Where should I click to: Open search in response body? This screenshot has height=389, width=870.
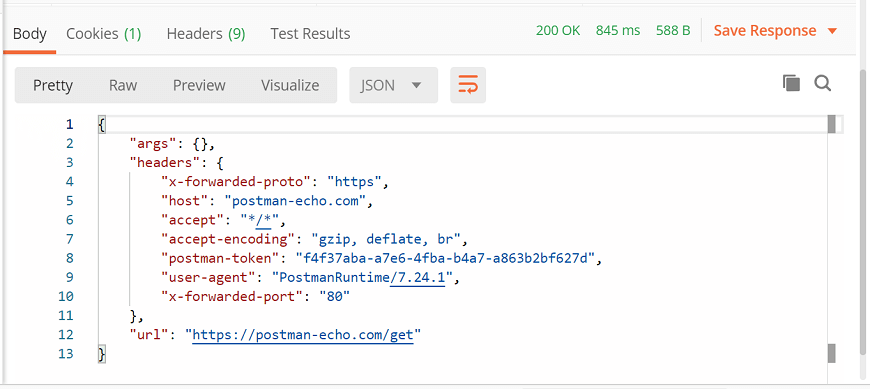823,84
